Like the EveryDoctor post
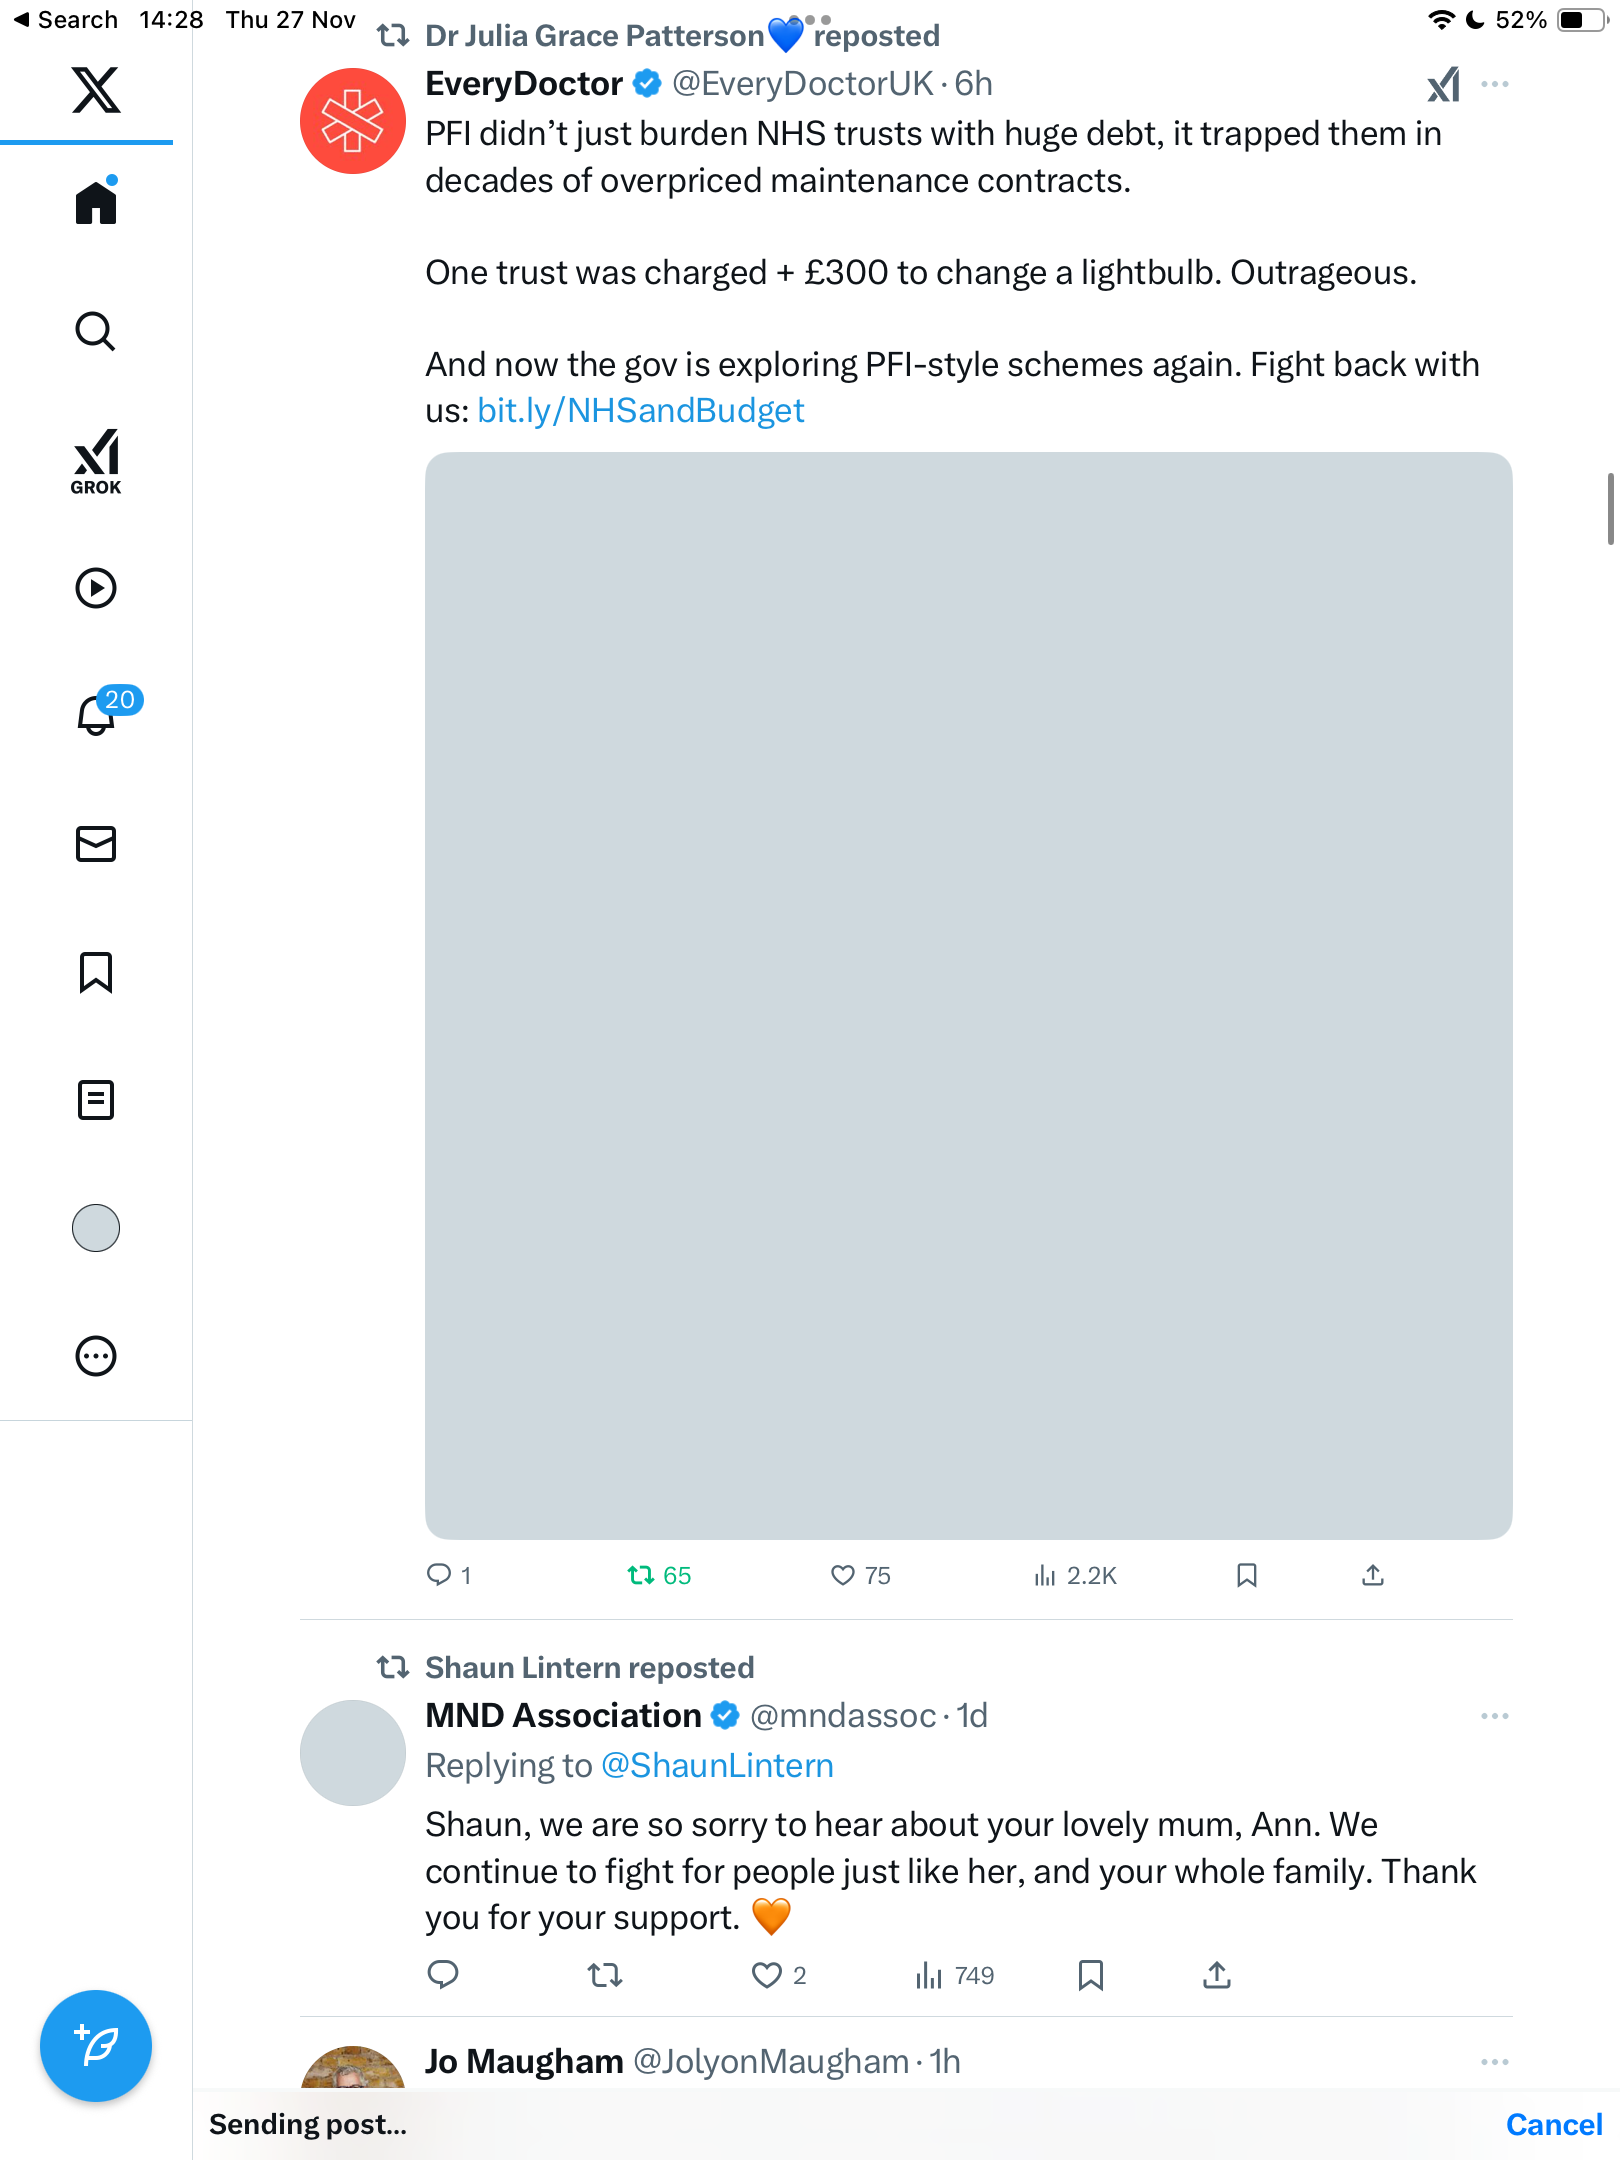Viewport: 1620px width, 2160px height. pyautogui.click(x=843, y=1576)
